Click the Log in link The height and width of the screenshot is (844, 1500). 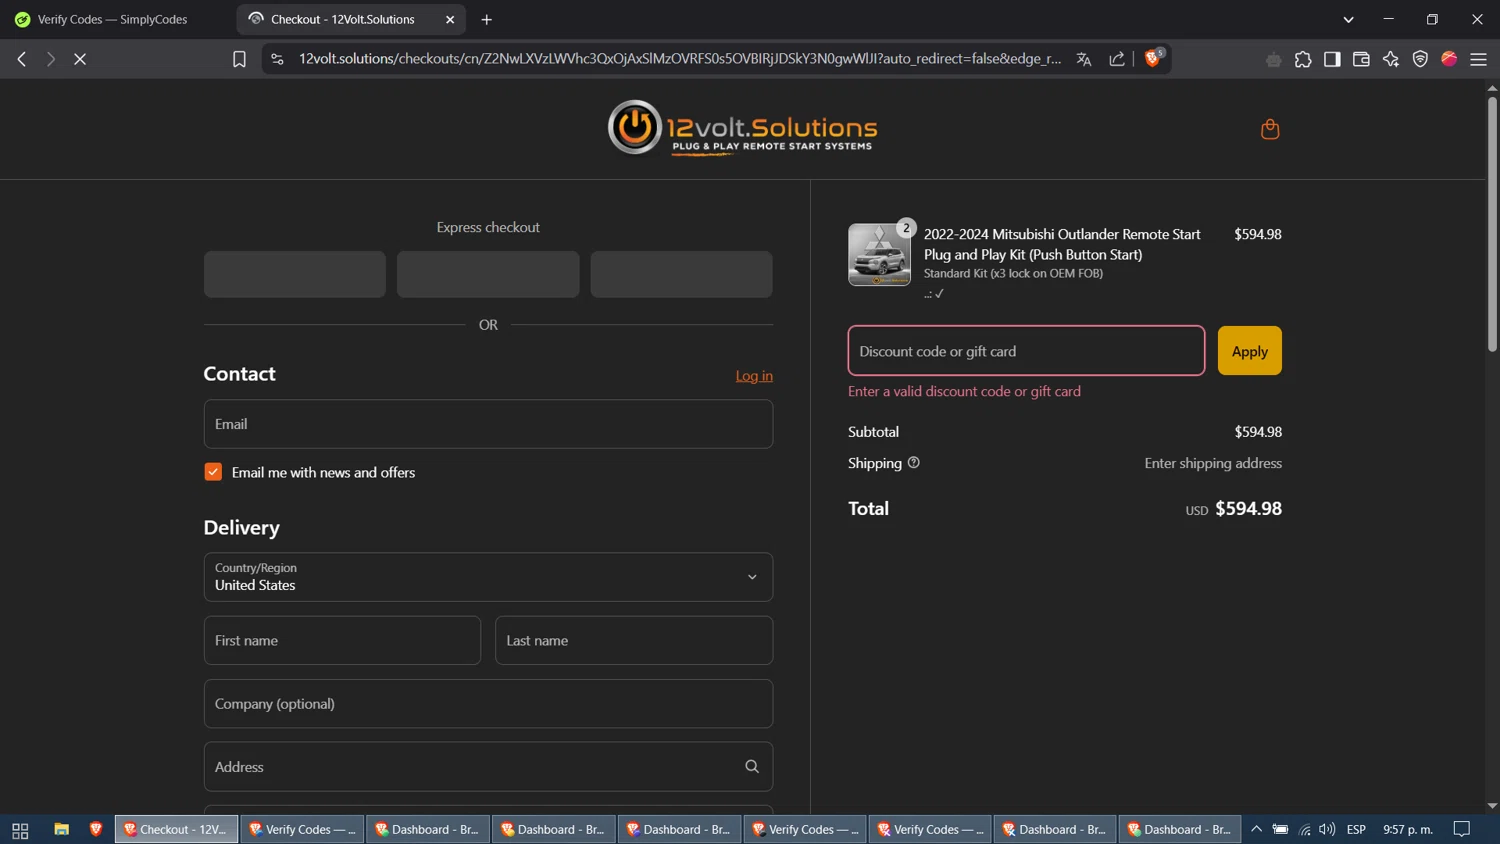(754, 376)
